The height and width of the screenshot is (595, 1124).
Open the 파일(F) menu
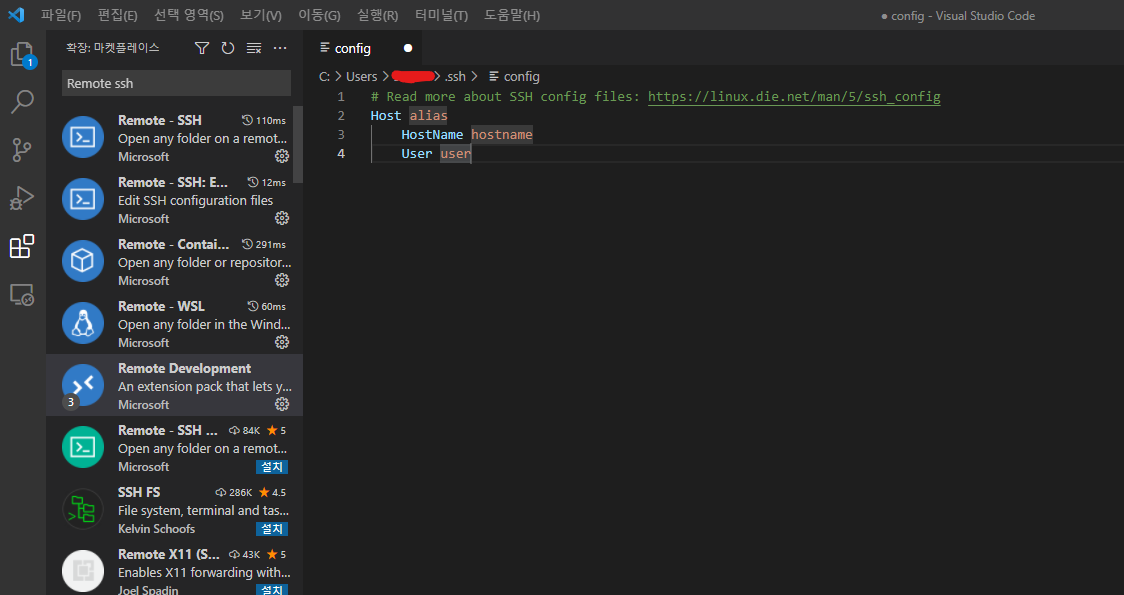click(x=61, y=15)
